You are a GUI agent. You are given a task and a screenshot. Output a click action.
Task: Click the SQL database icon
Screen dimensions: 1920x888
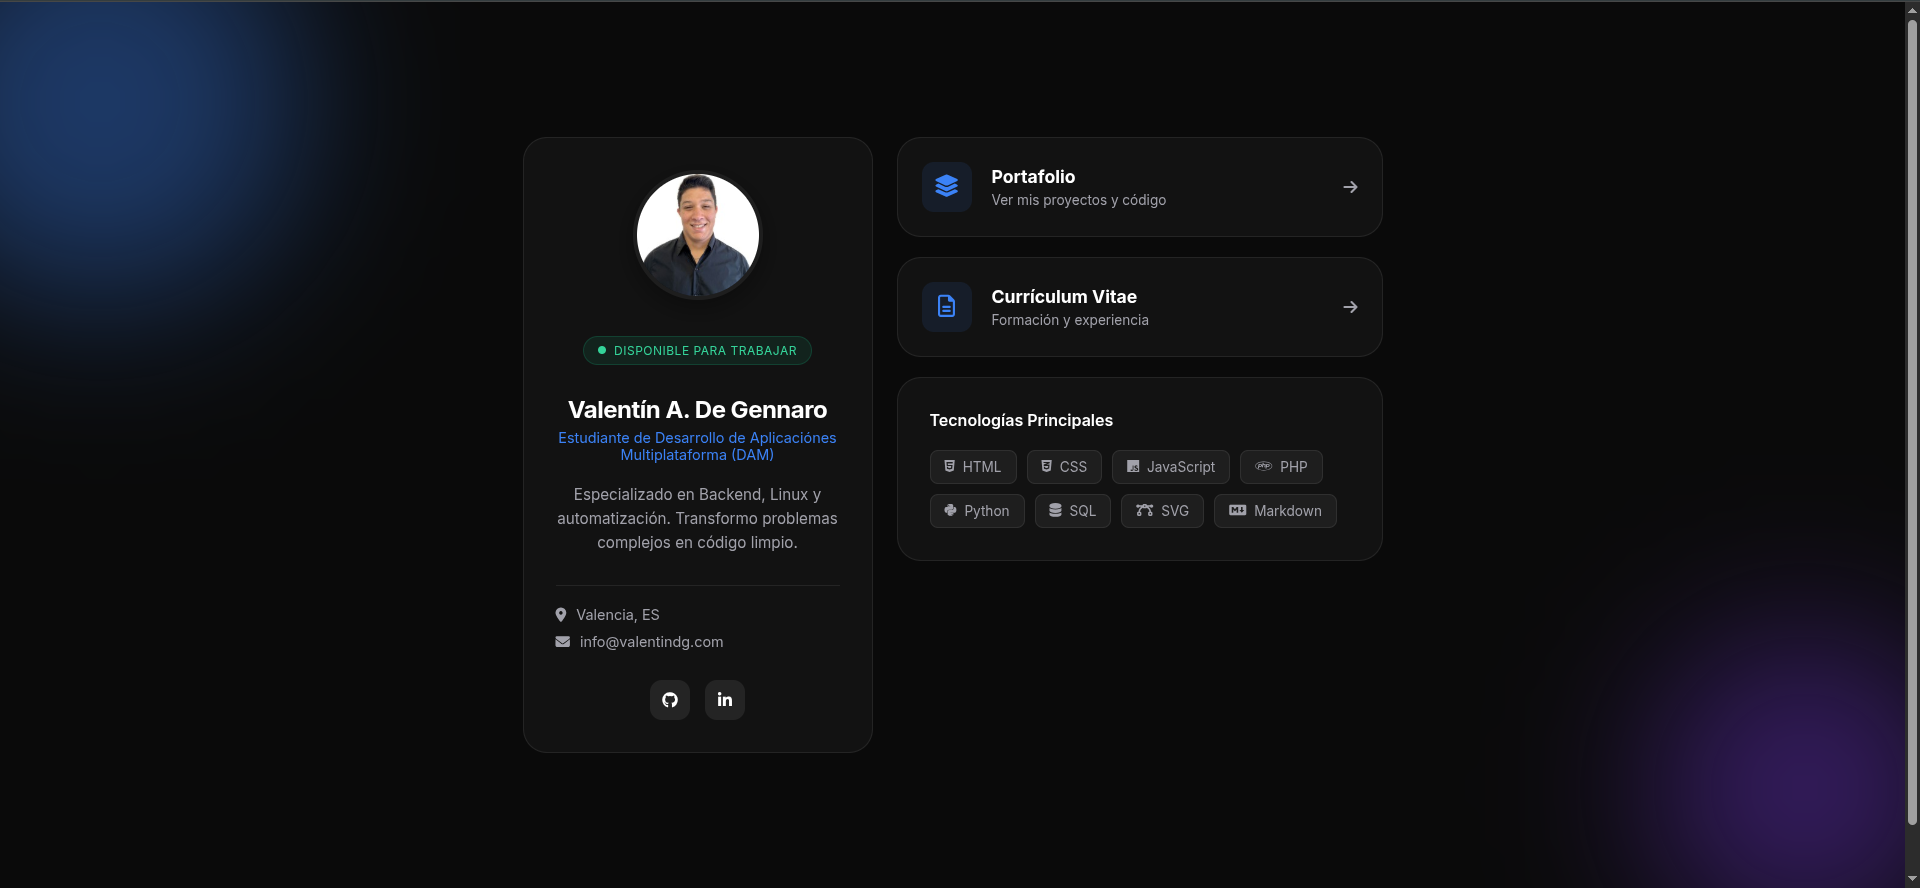point(1055,511)
